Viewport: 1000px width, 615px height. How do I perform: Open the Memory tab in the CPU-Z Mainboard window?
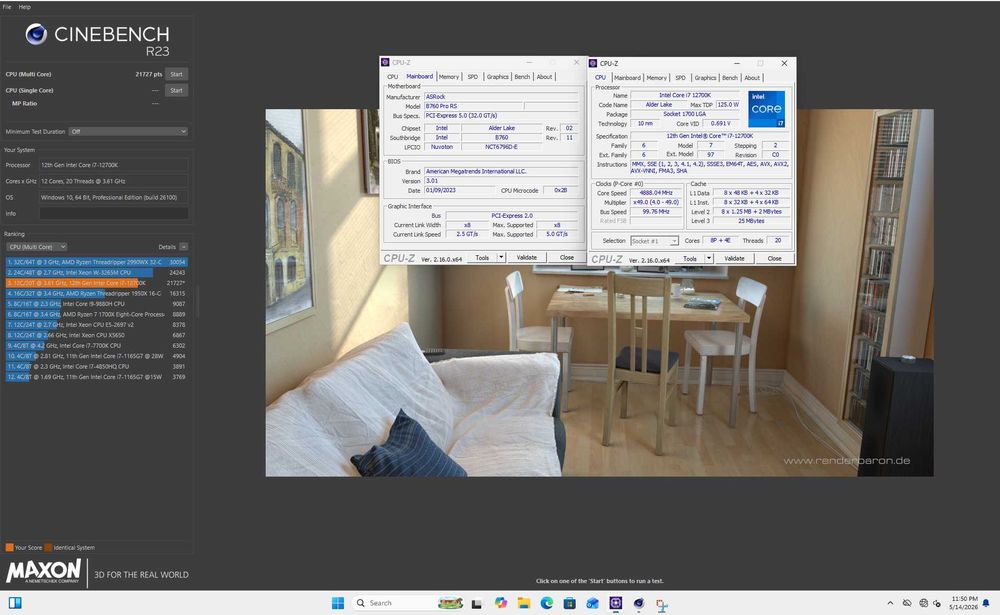[448, 77]
